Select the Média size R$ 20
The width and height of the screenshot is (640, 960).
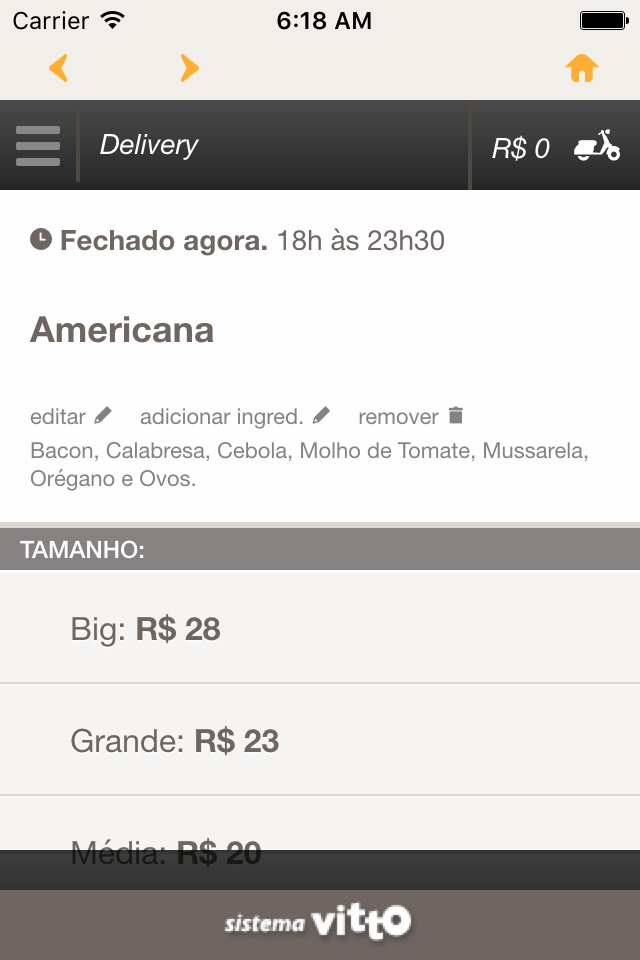coord(320,823)
